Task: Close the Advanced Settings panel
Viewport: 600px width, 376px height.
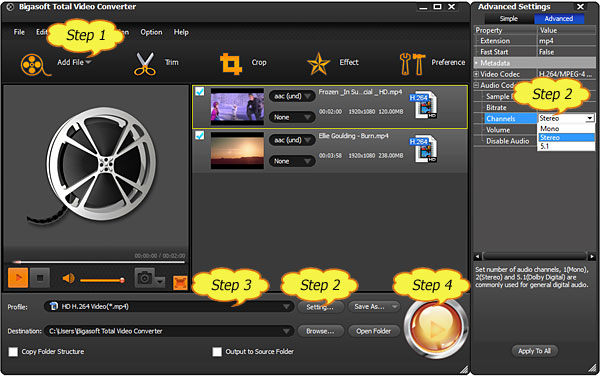Action: click(x=580, y=7)
